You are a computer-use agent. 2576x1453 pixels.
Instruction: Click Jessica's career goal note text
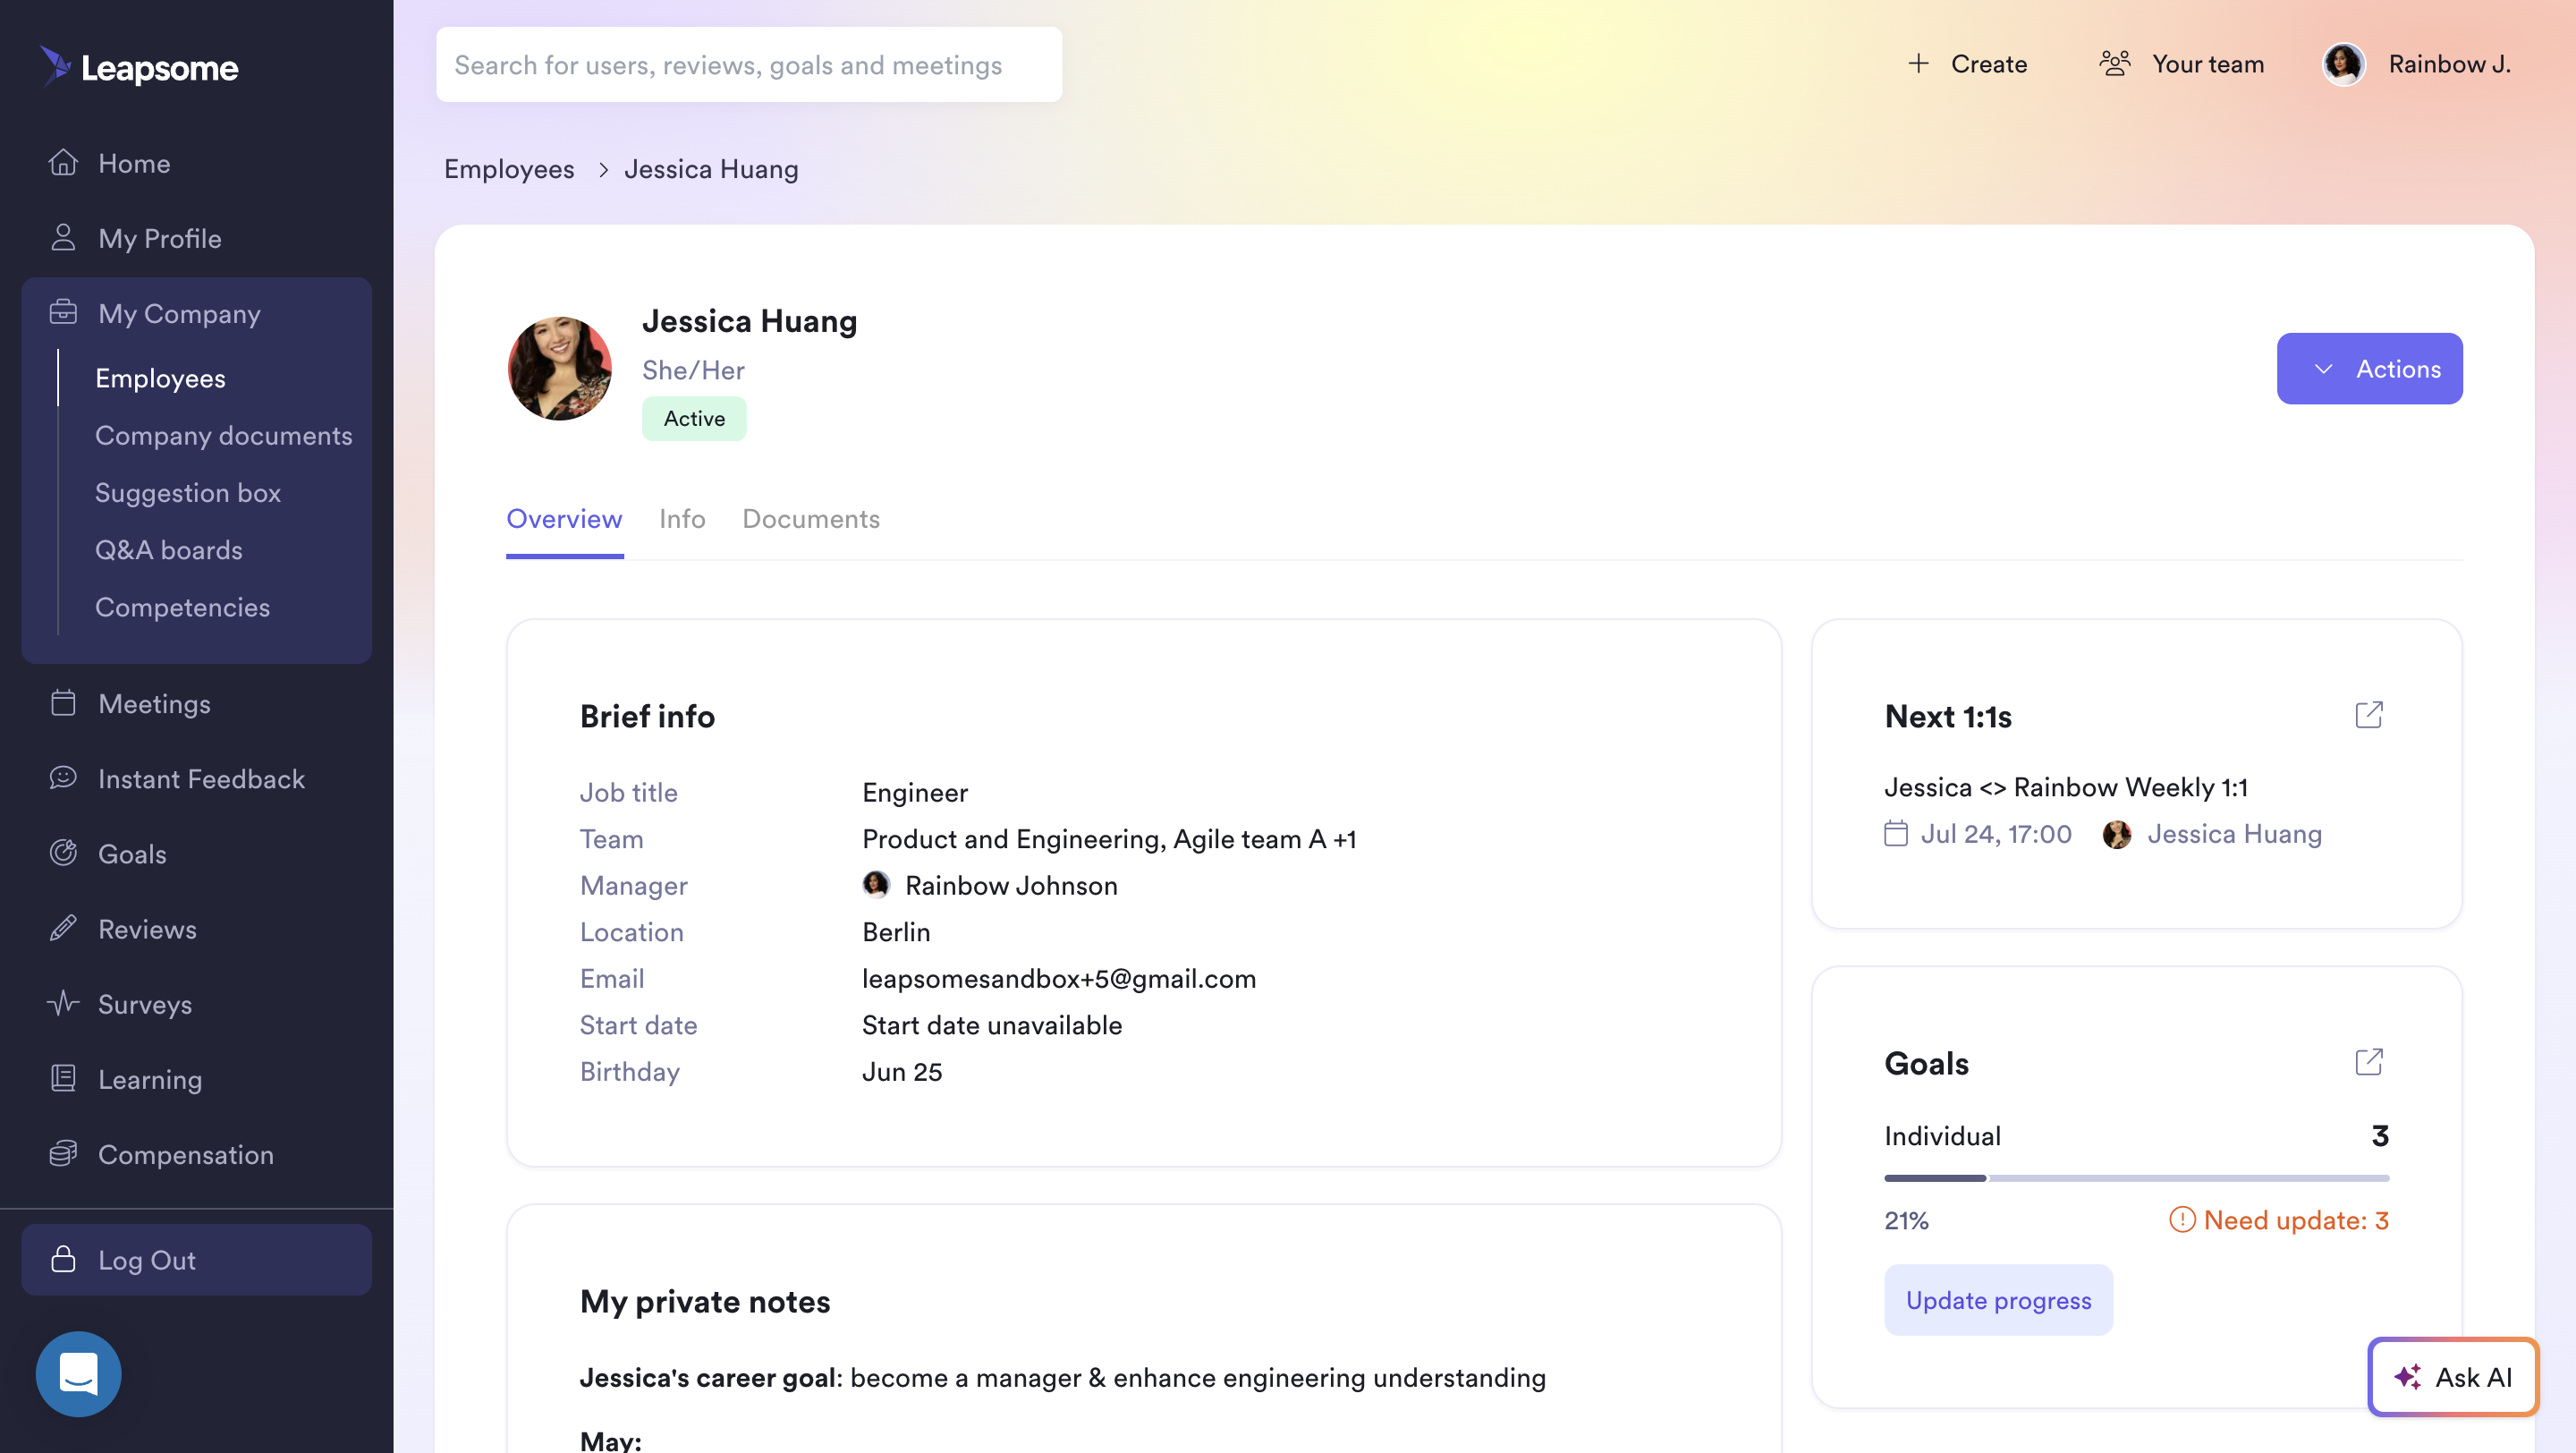click(x=1063, y=1377)
